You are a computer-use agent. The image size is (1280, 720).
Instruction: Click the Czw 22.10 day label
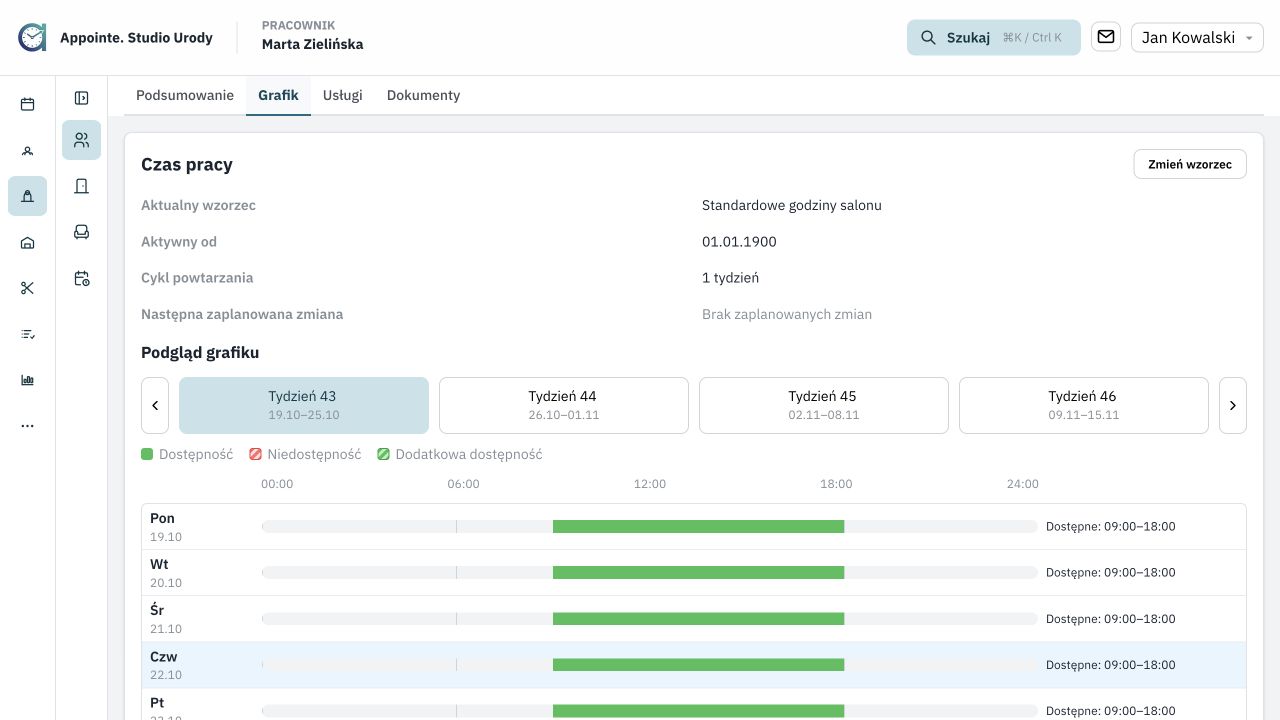point(166,665)
